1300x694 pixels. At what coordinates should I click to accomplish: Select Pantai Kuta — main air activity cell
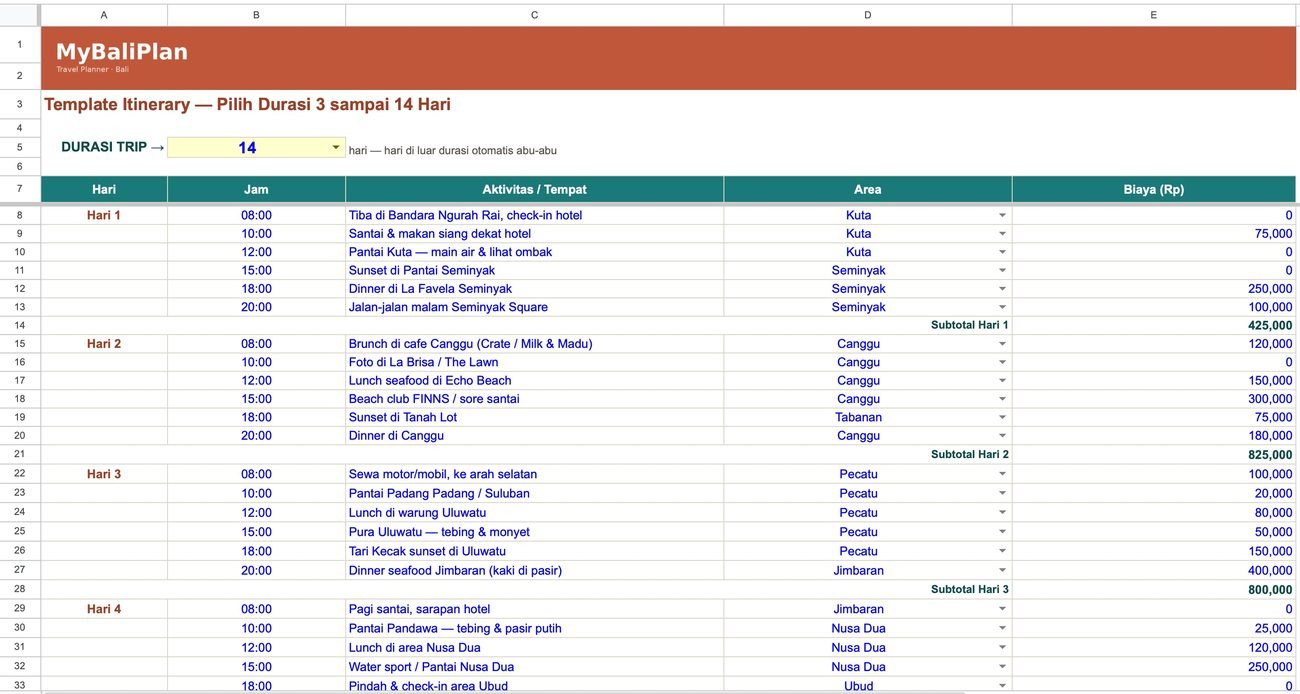click(534, 252)
